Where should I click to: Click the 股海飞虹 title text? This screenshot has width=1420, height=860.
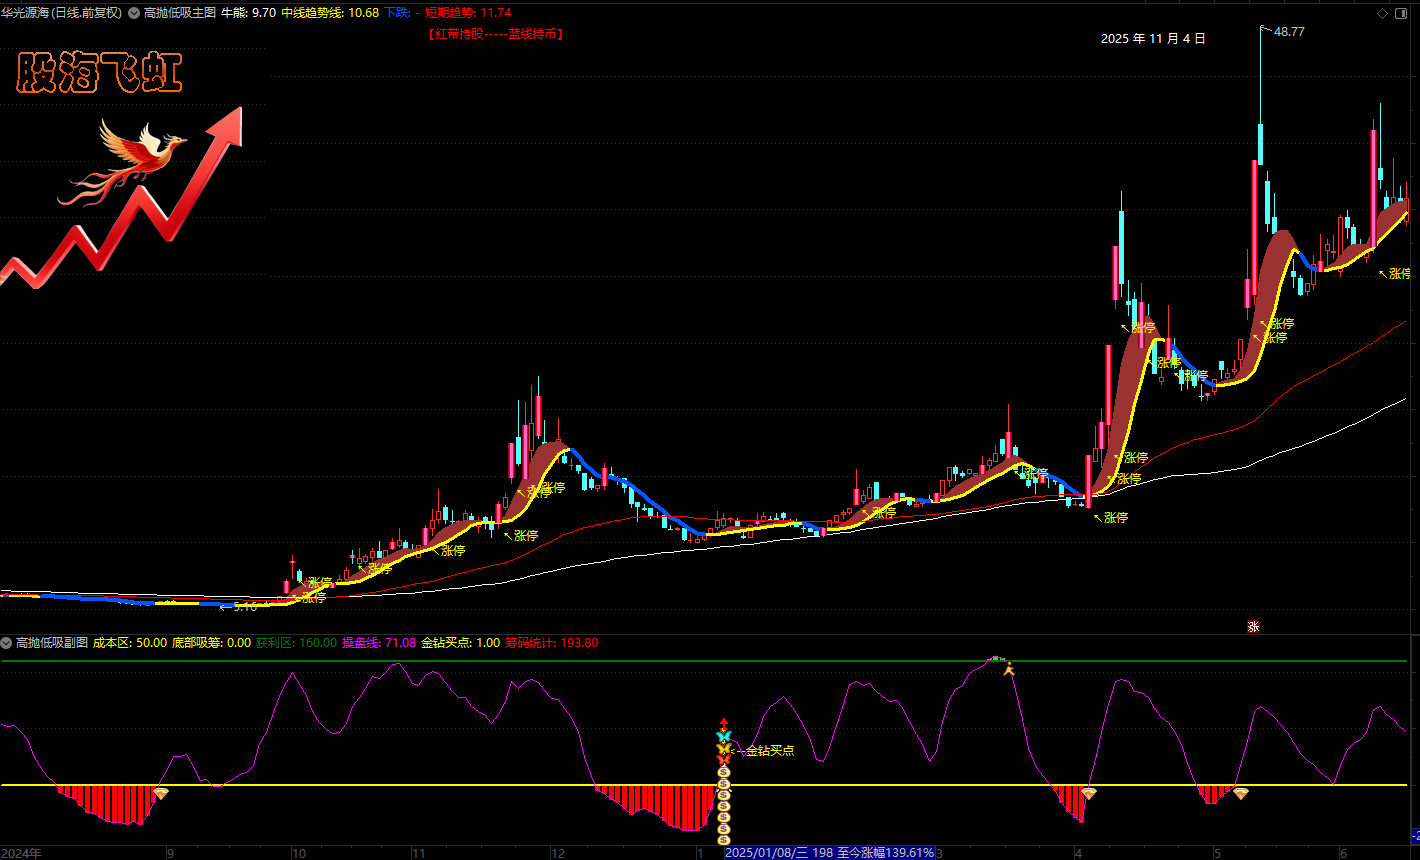tap(100, 76)
